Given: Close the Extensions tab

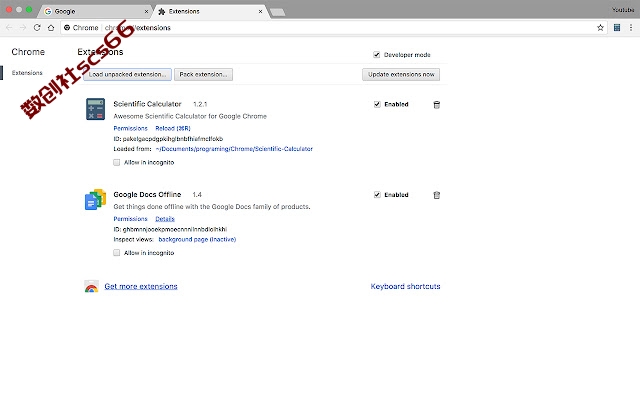Looking at the screenshot, I should pyautogui.click(x=260, y=11).
